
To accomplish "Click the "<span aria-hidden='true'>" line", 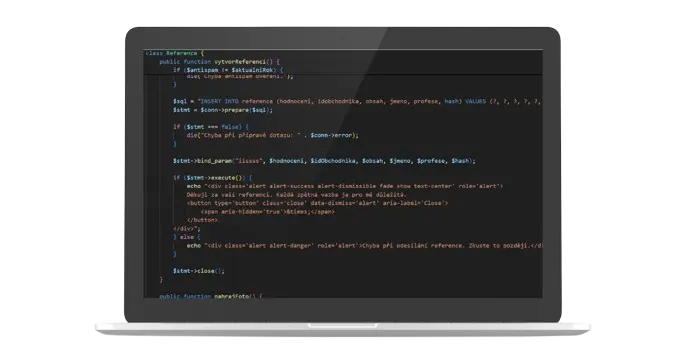I will point(268,212).
